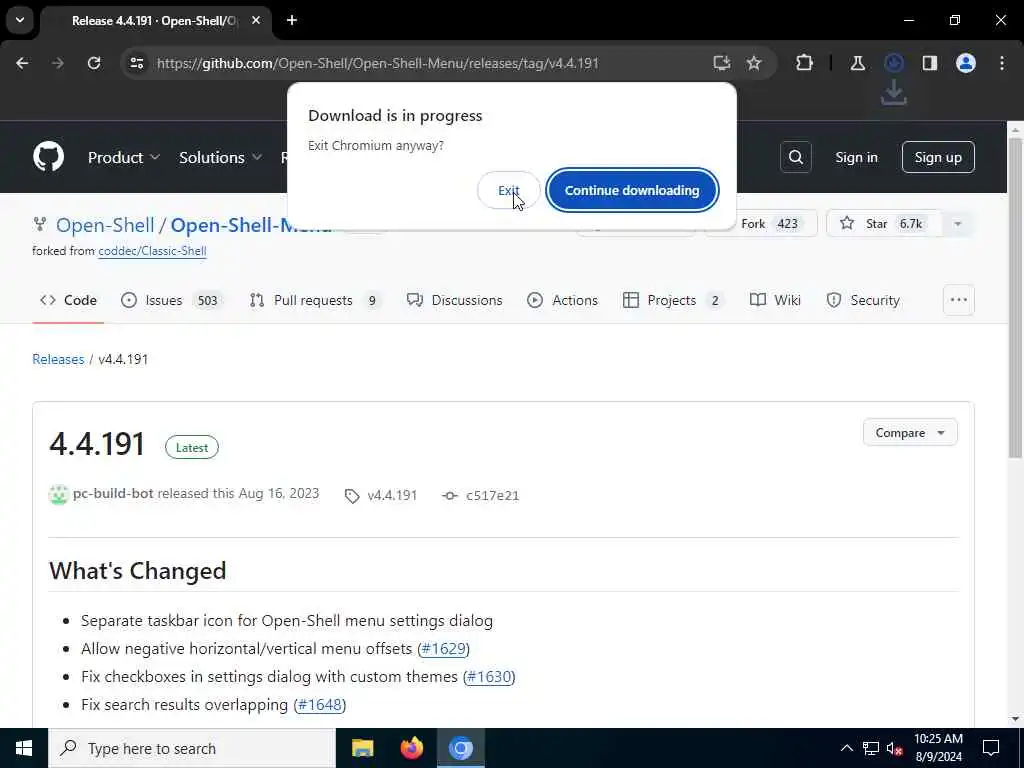Viewport: 1024px width, 768px height.
Task: Open the Windows Start menu
Action: coord(24,748)
